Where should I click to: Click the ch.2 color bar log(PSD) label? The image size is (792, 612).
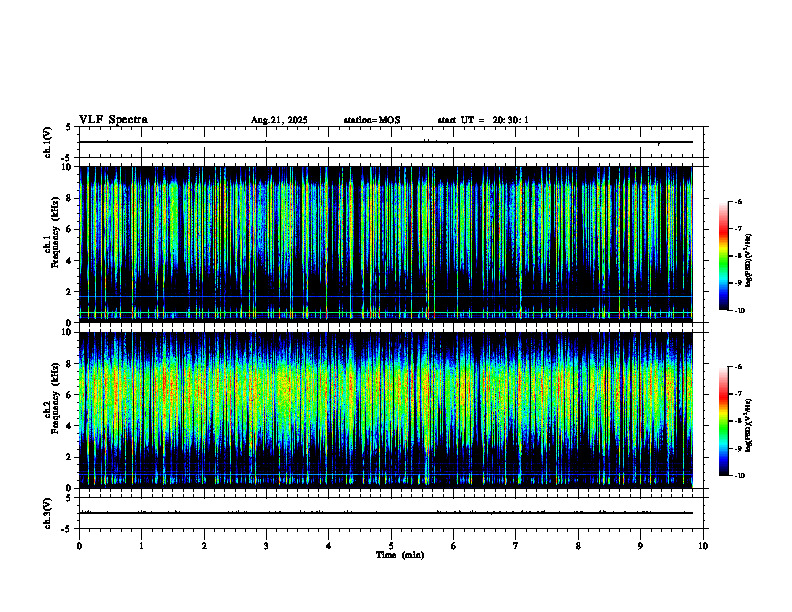point(749,426)
